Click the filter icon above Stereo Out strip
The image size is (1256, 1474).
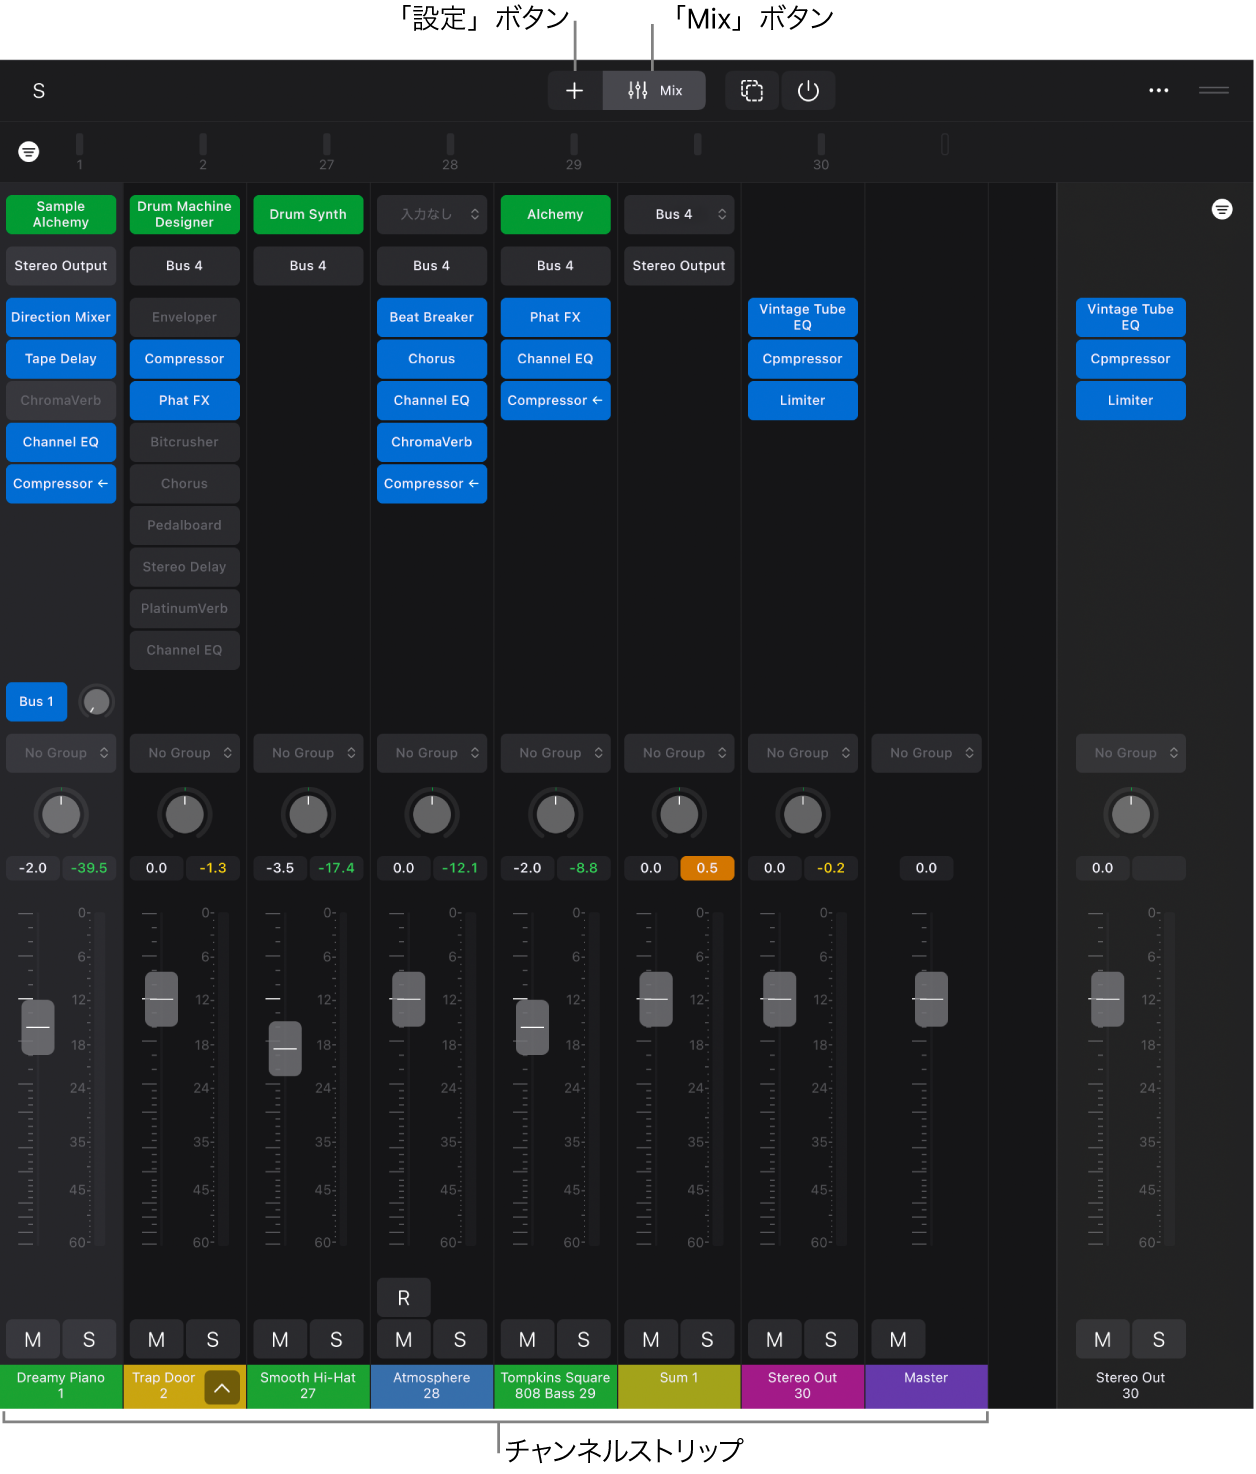click(1221, 209)
